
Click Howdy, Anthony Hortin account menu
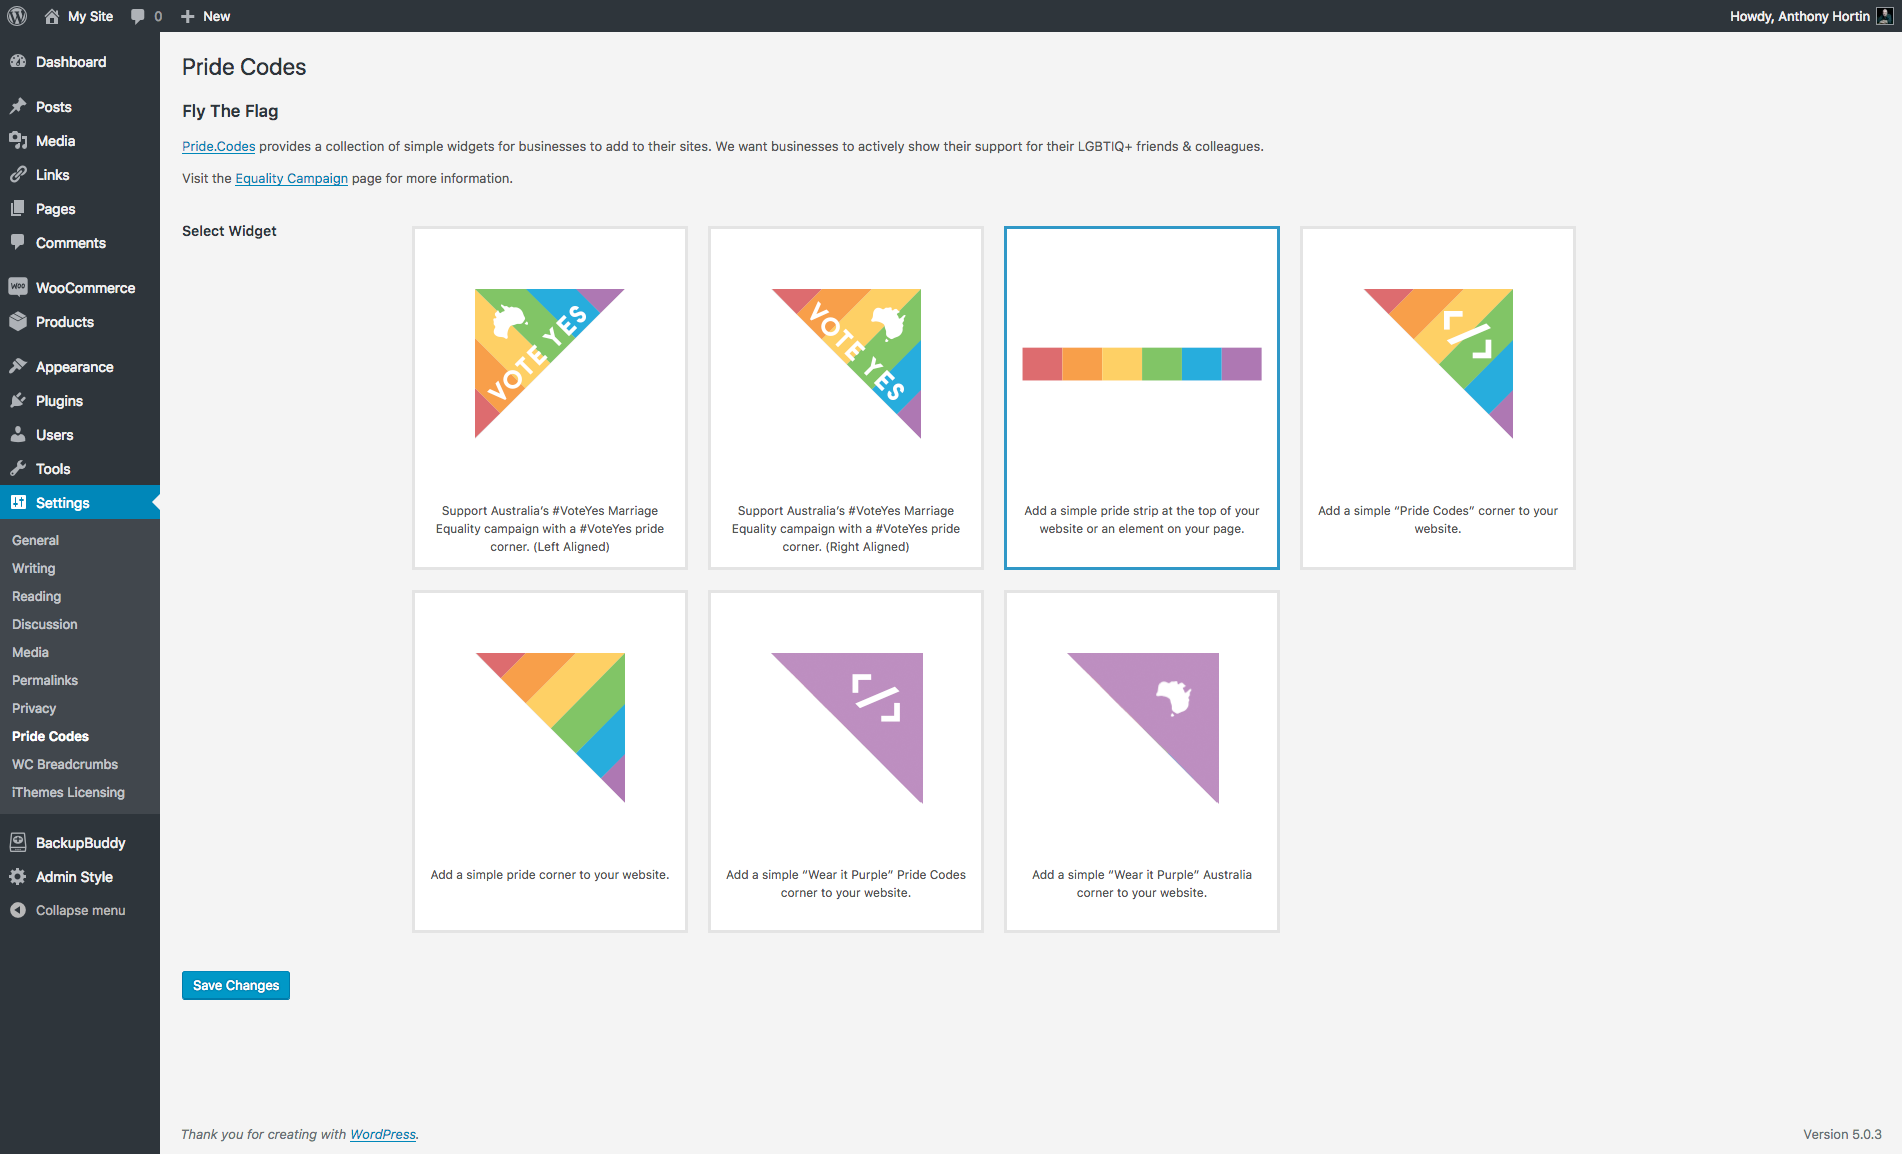[x=1800, y=16]
